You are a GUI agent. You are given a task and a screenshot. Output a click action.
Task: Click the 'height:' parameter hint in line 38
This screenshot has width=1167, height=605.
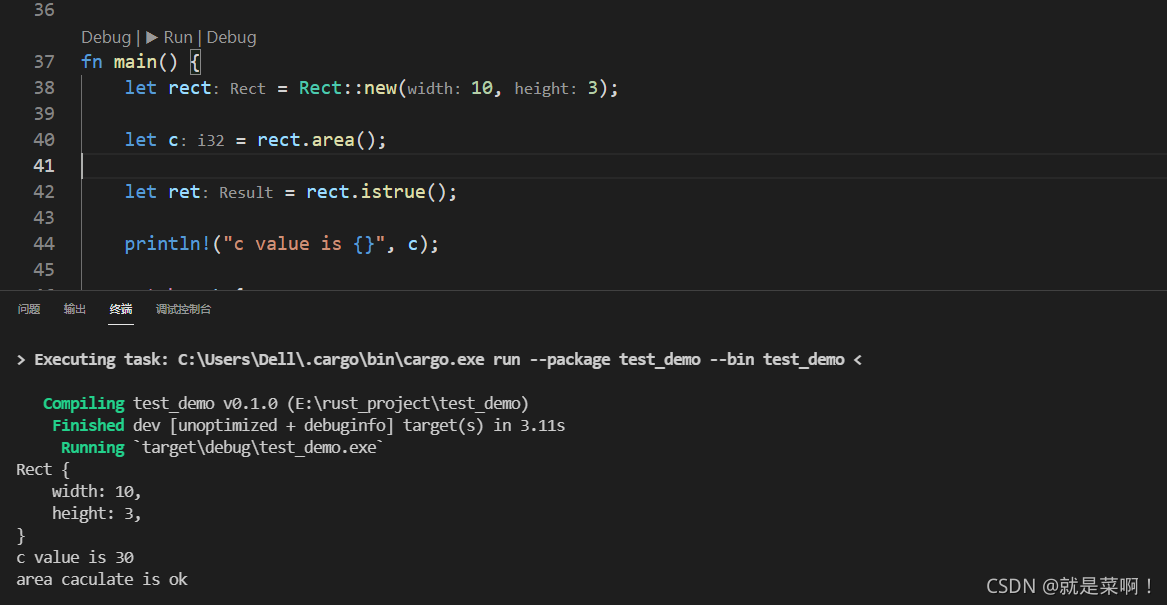[x=546, y=89]
